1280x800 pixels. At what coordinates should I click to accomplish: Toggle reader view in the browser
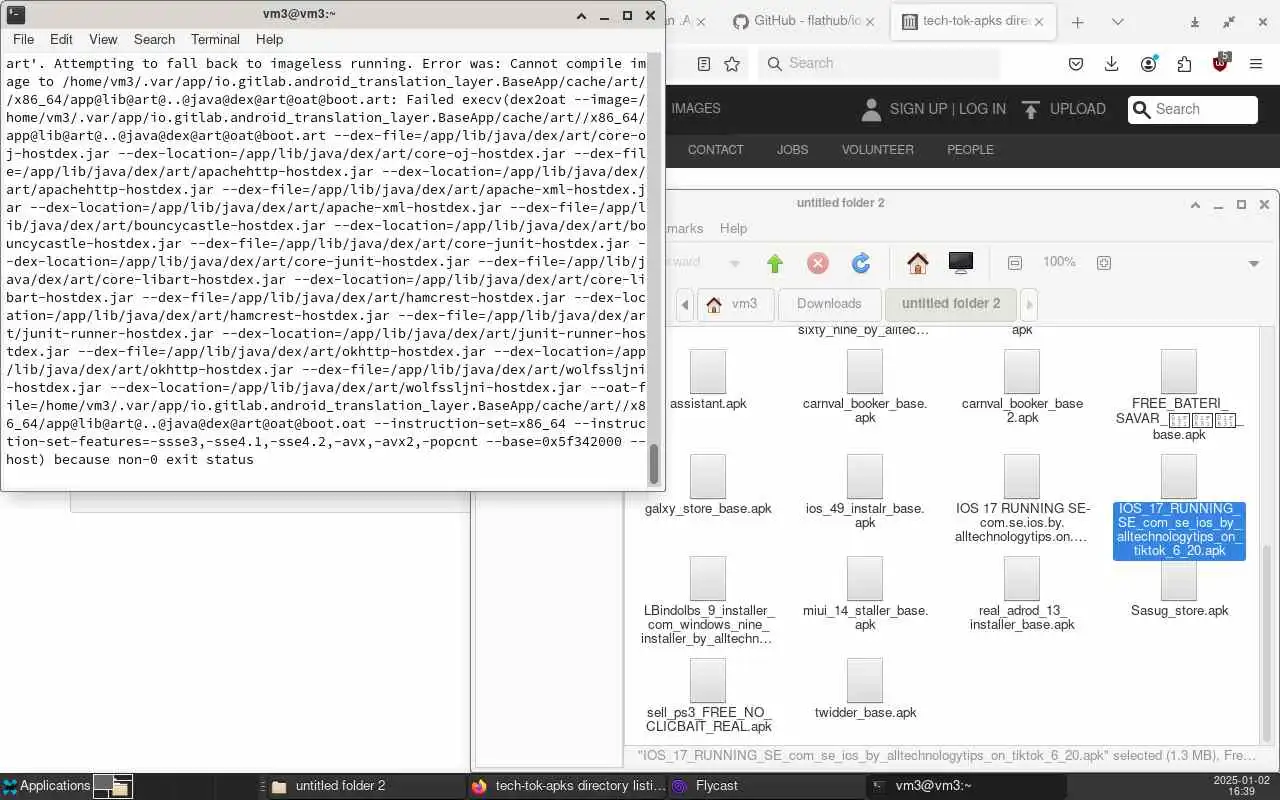tap(704, 63)
